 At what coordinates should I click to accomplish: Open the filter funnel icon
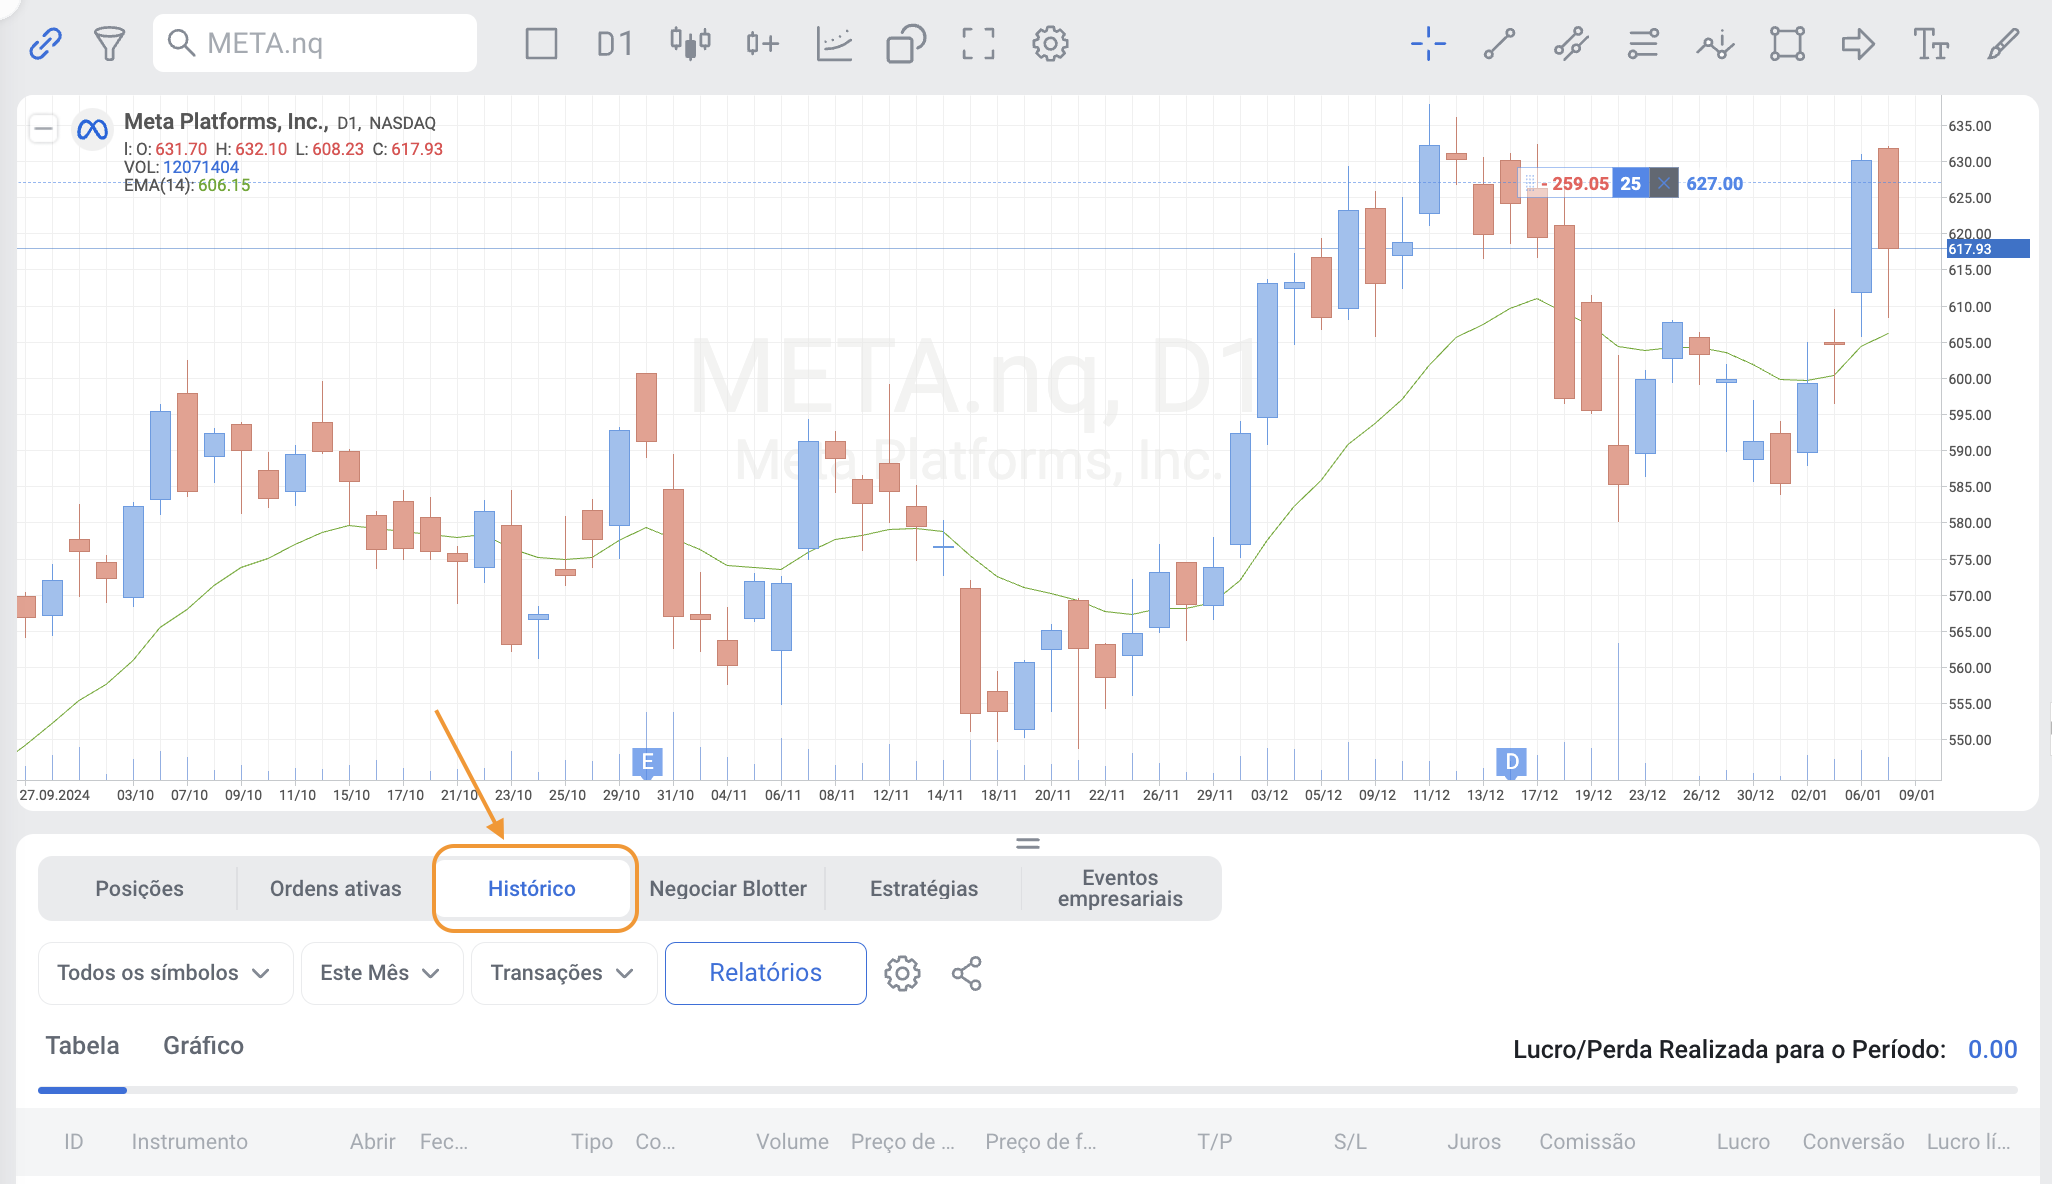(x=109, y=44)
